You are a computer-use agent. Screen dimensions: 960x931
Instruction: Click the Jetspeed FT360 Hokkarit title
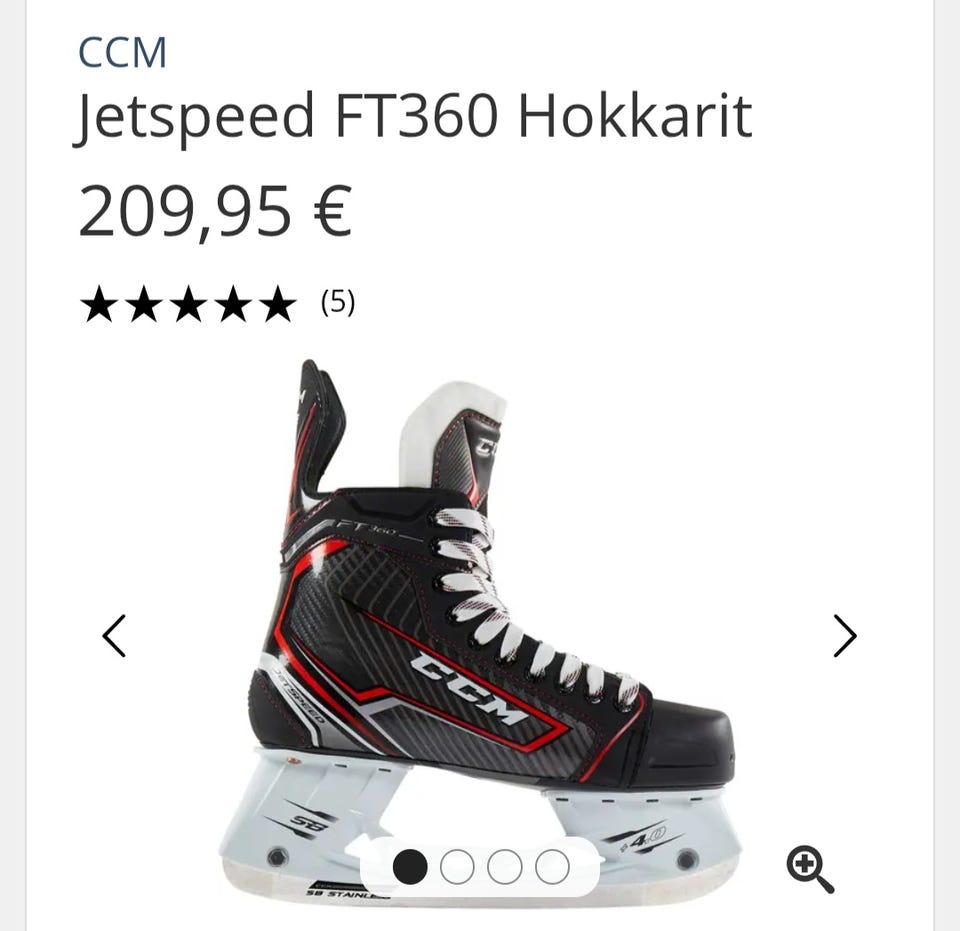(x=413, y=117)
